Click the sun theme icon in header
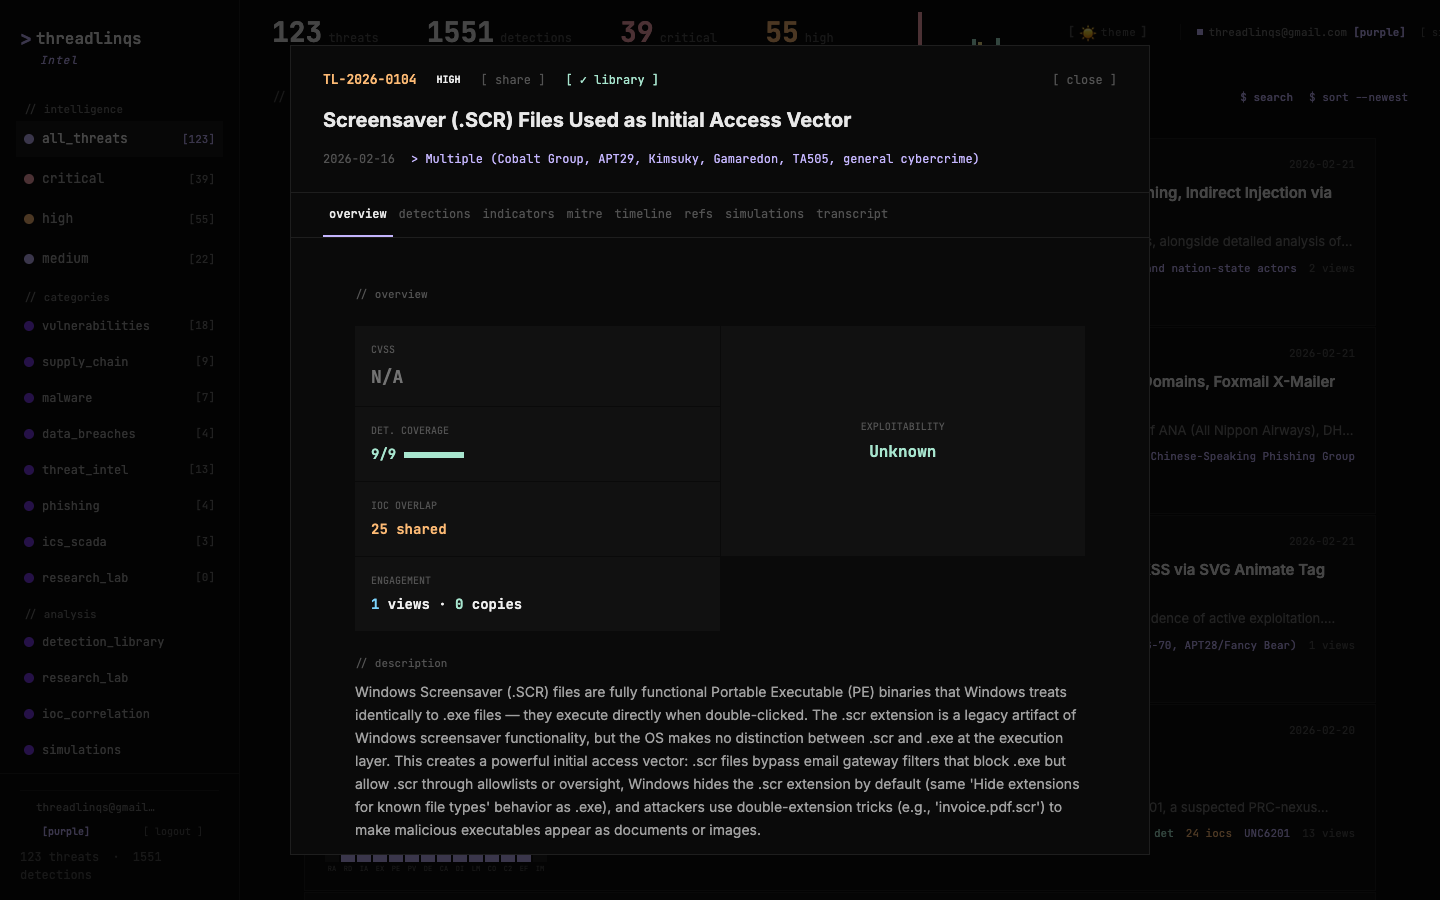The width and height of the screenshot is (1440, 900). 1087,32
